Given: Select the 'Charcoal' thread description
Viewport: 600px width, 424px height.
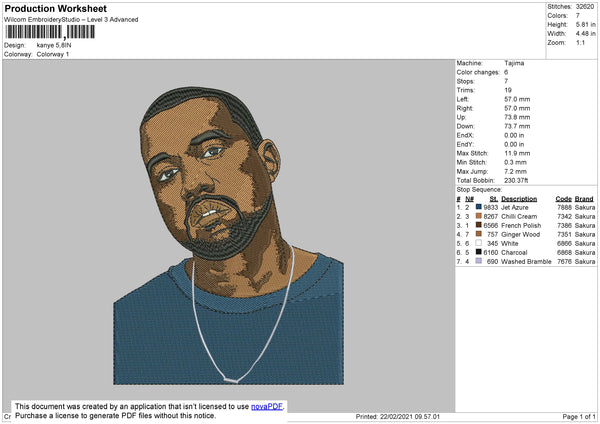Looking at the screenshot, I should coord(514,253).
